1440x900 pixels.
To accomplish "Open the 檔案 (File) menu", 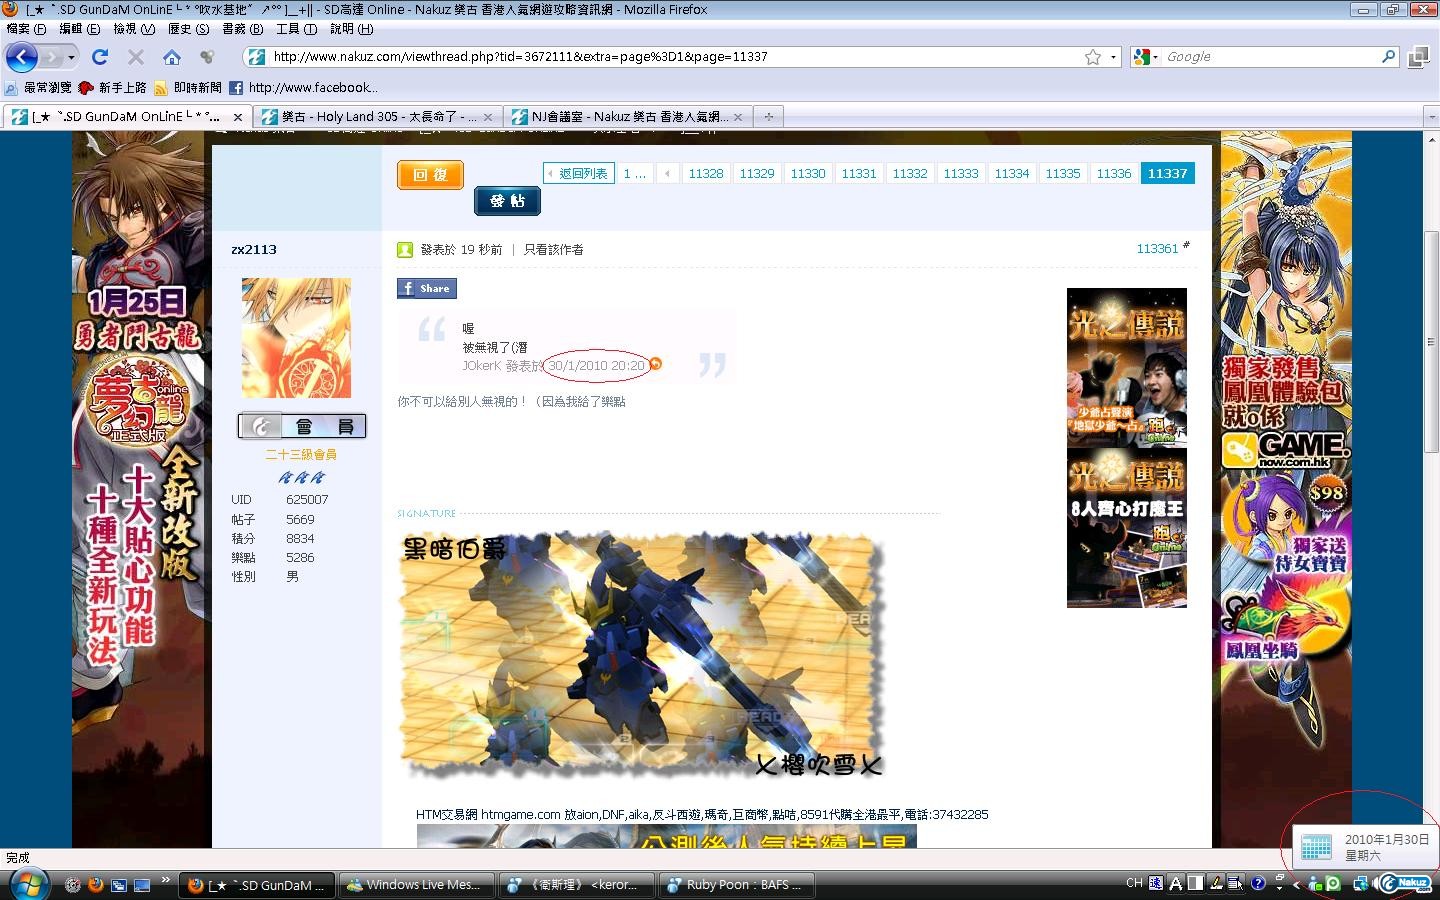I will (26, 29).
